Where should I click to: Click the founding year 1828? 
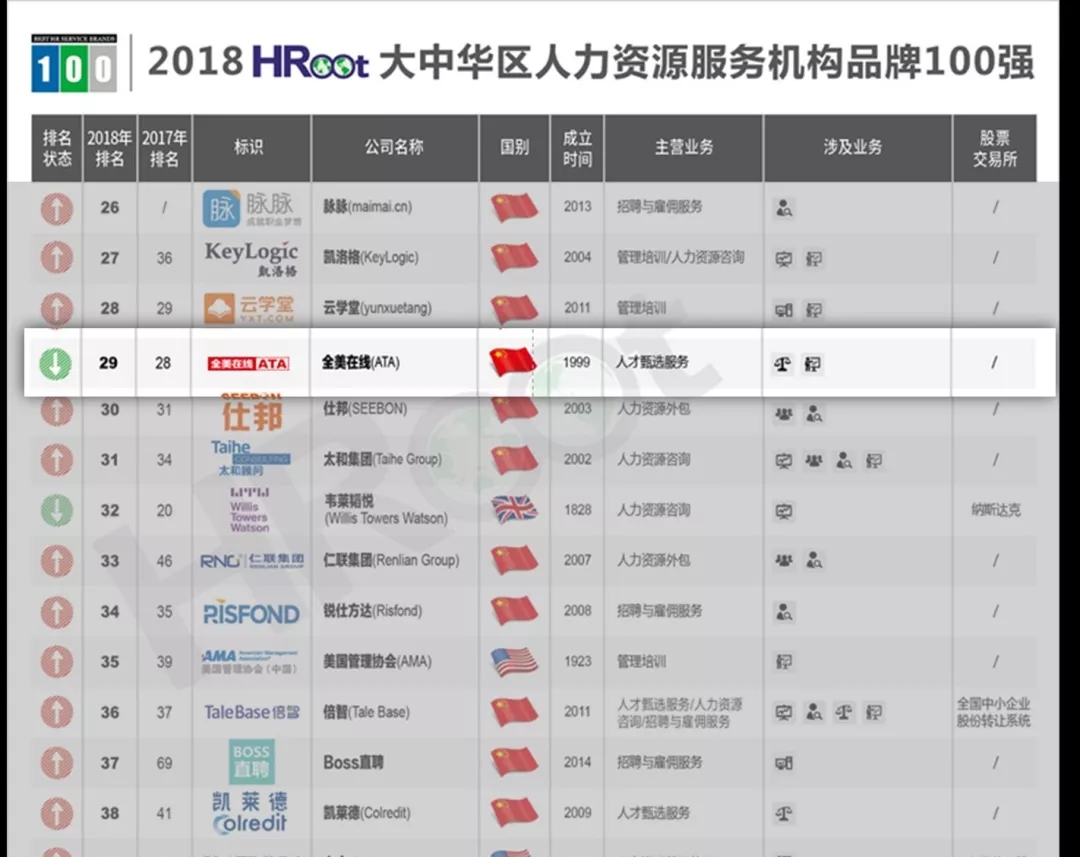577,510
